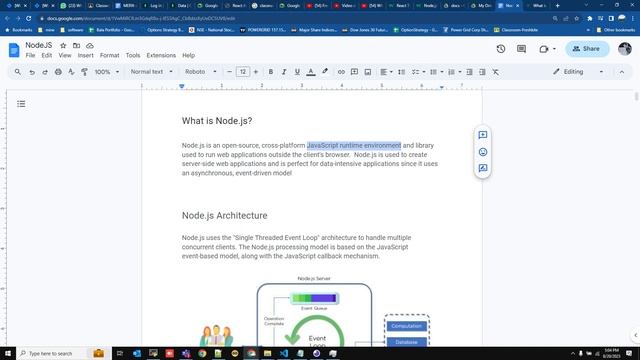The width and height of the screenshot is (640, 360).
Task: Click the 'What is Node.js?' heading
Action: pyautogui.click(x=217, y=121)
